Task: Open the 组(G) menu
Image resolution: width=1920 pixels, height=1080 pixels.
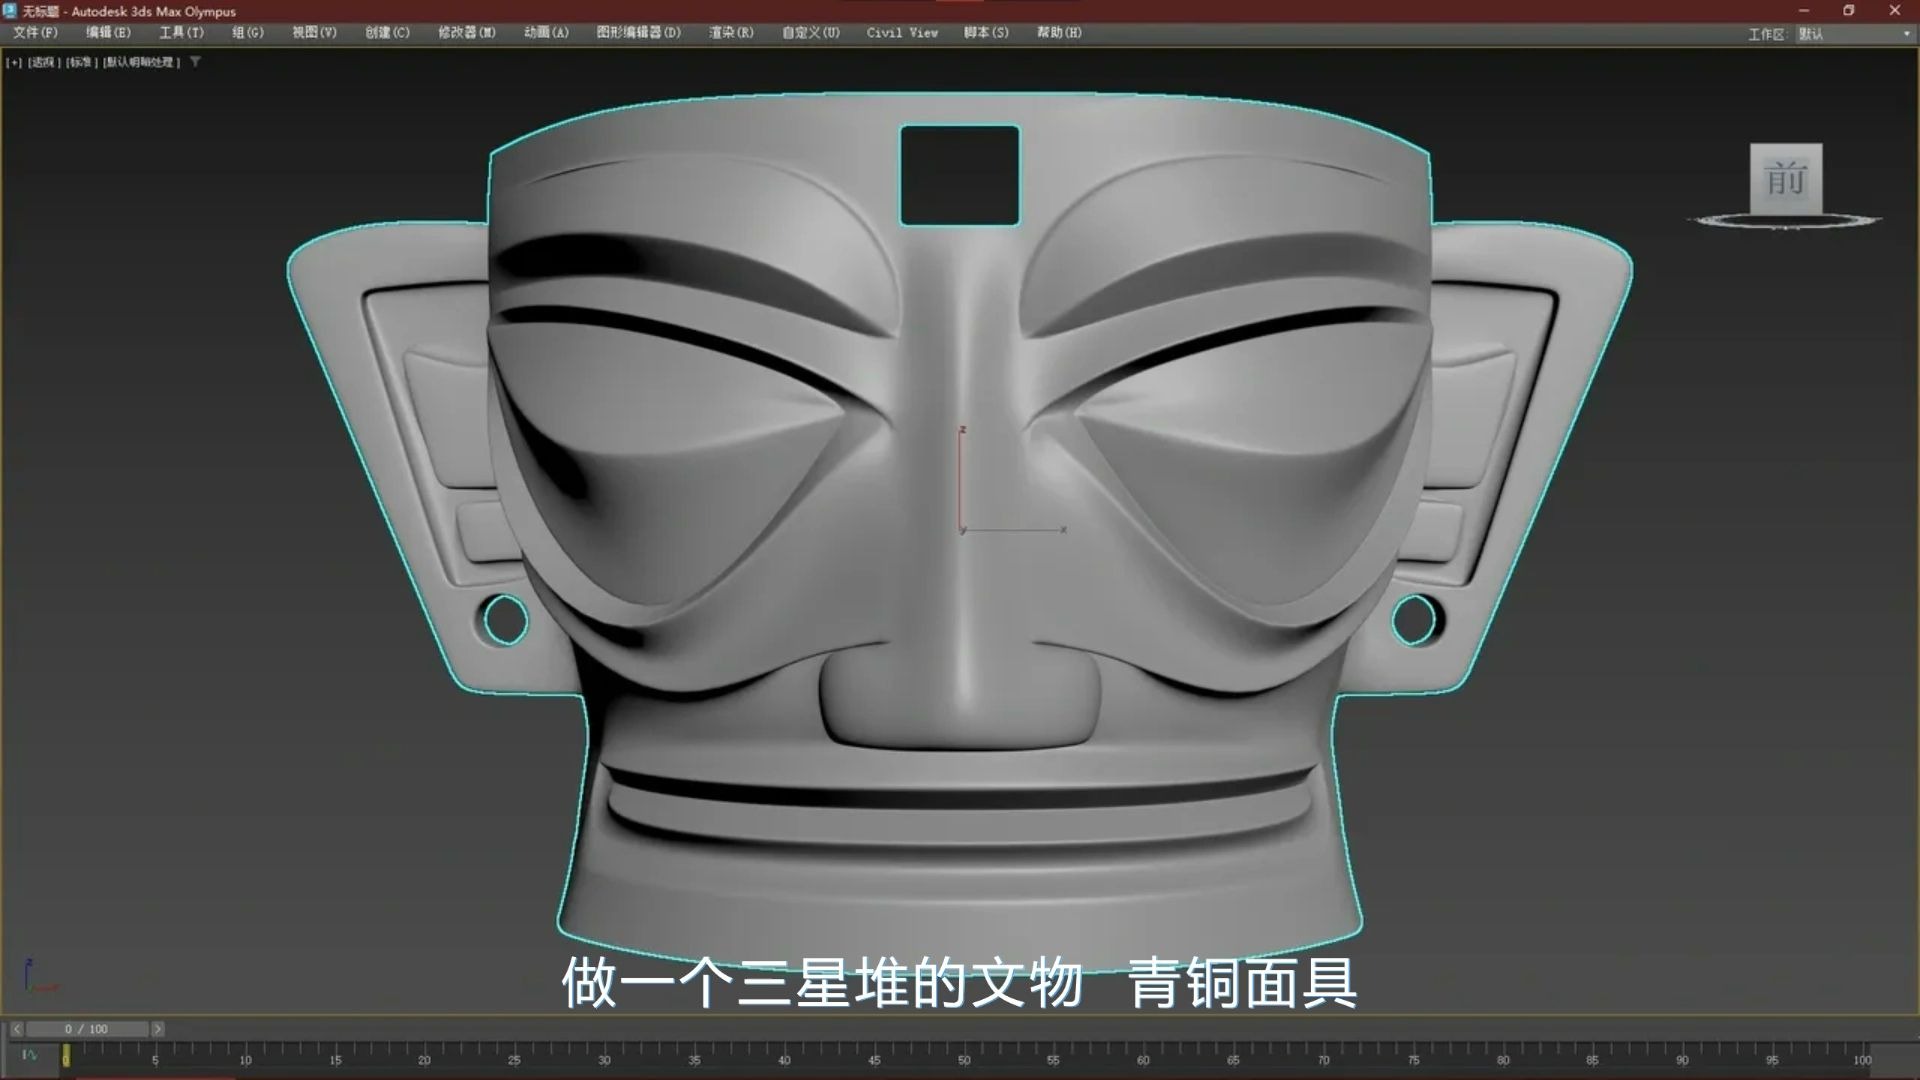Action: pos(248,33)
